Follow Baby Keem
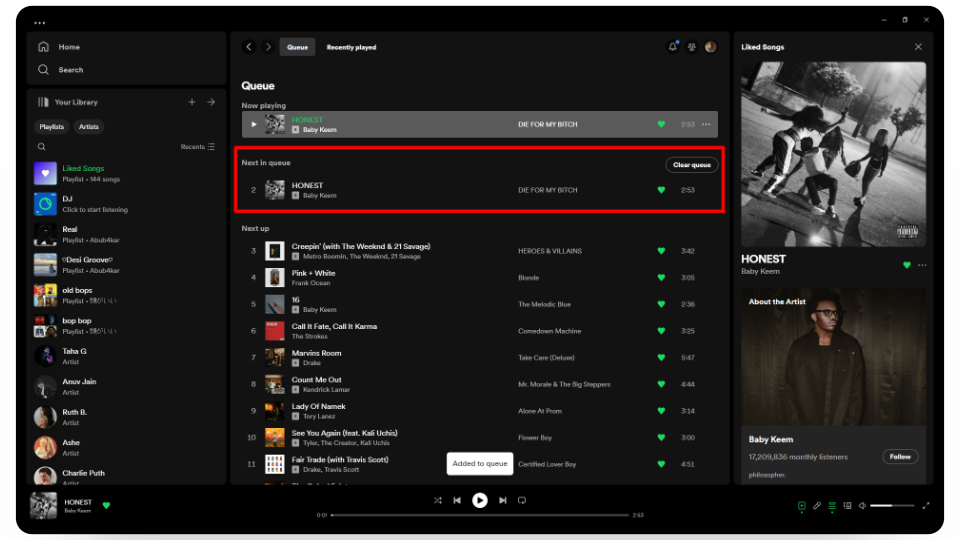 [900, 457]
